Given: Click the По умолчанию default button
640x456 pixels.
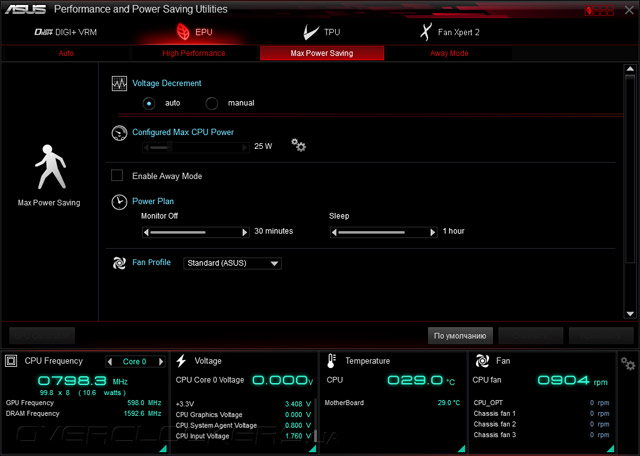Looking at the screenshot, I should [x=460, y=336].
